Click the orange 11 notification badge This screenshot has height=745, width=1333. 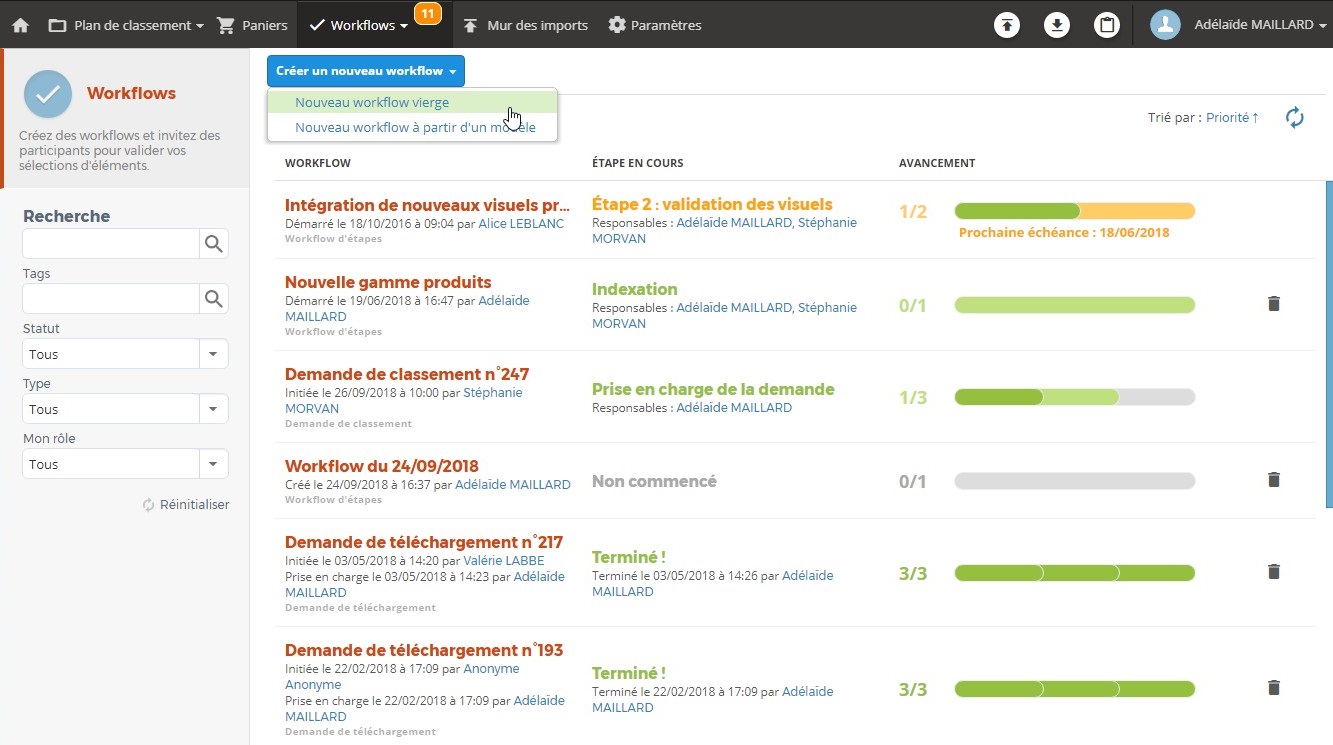pyautogui.click(x=428, y=13)
